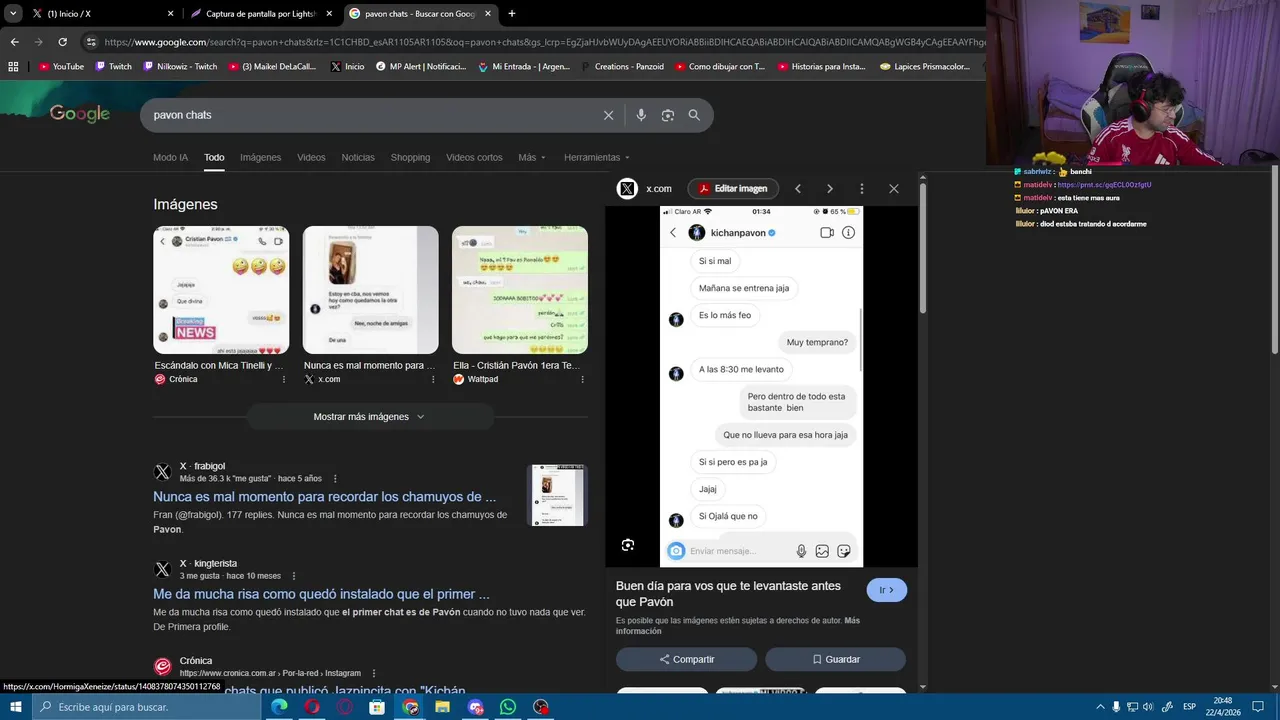Open three-dot menu of the Wattpad image result
Viewport: 1280px width, 720px height.
pos(582,380)
